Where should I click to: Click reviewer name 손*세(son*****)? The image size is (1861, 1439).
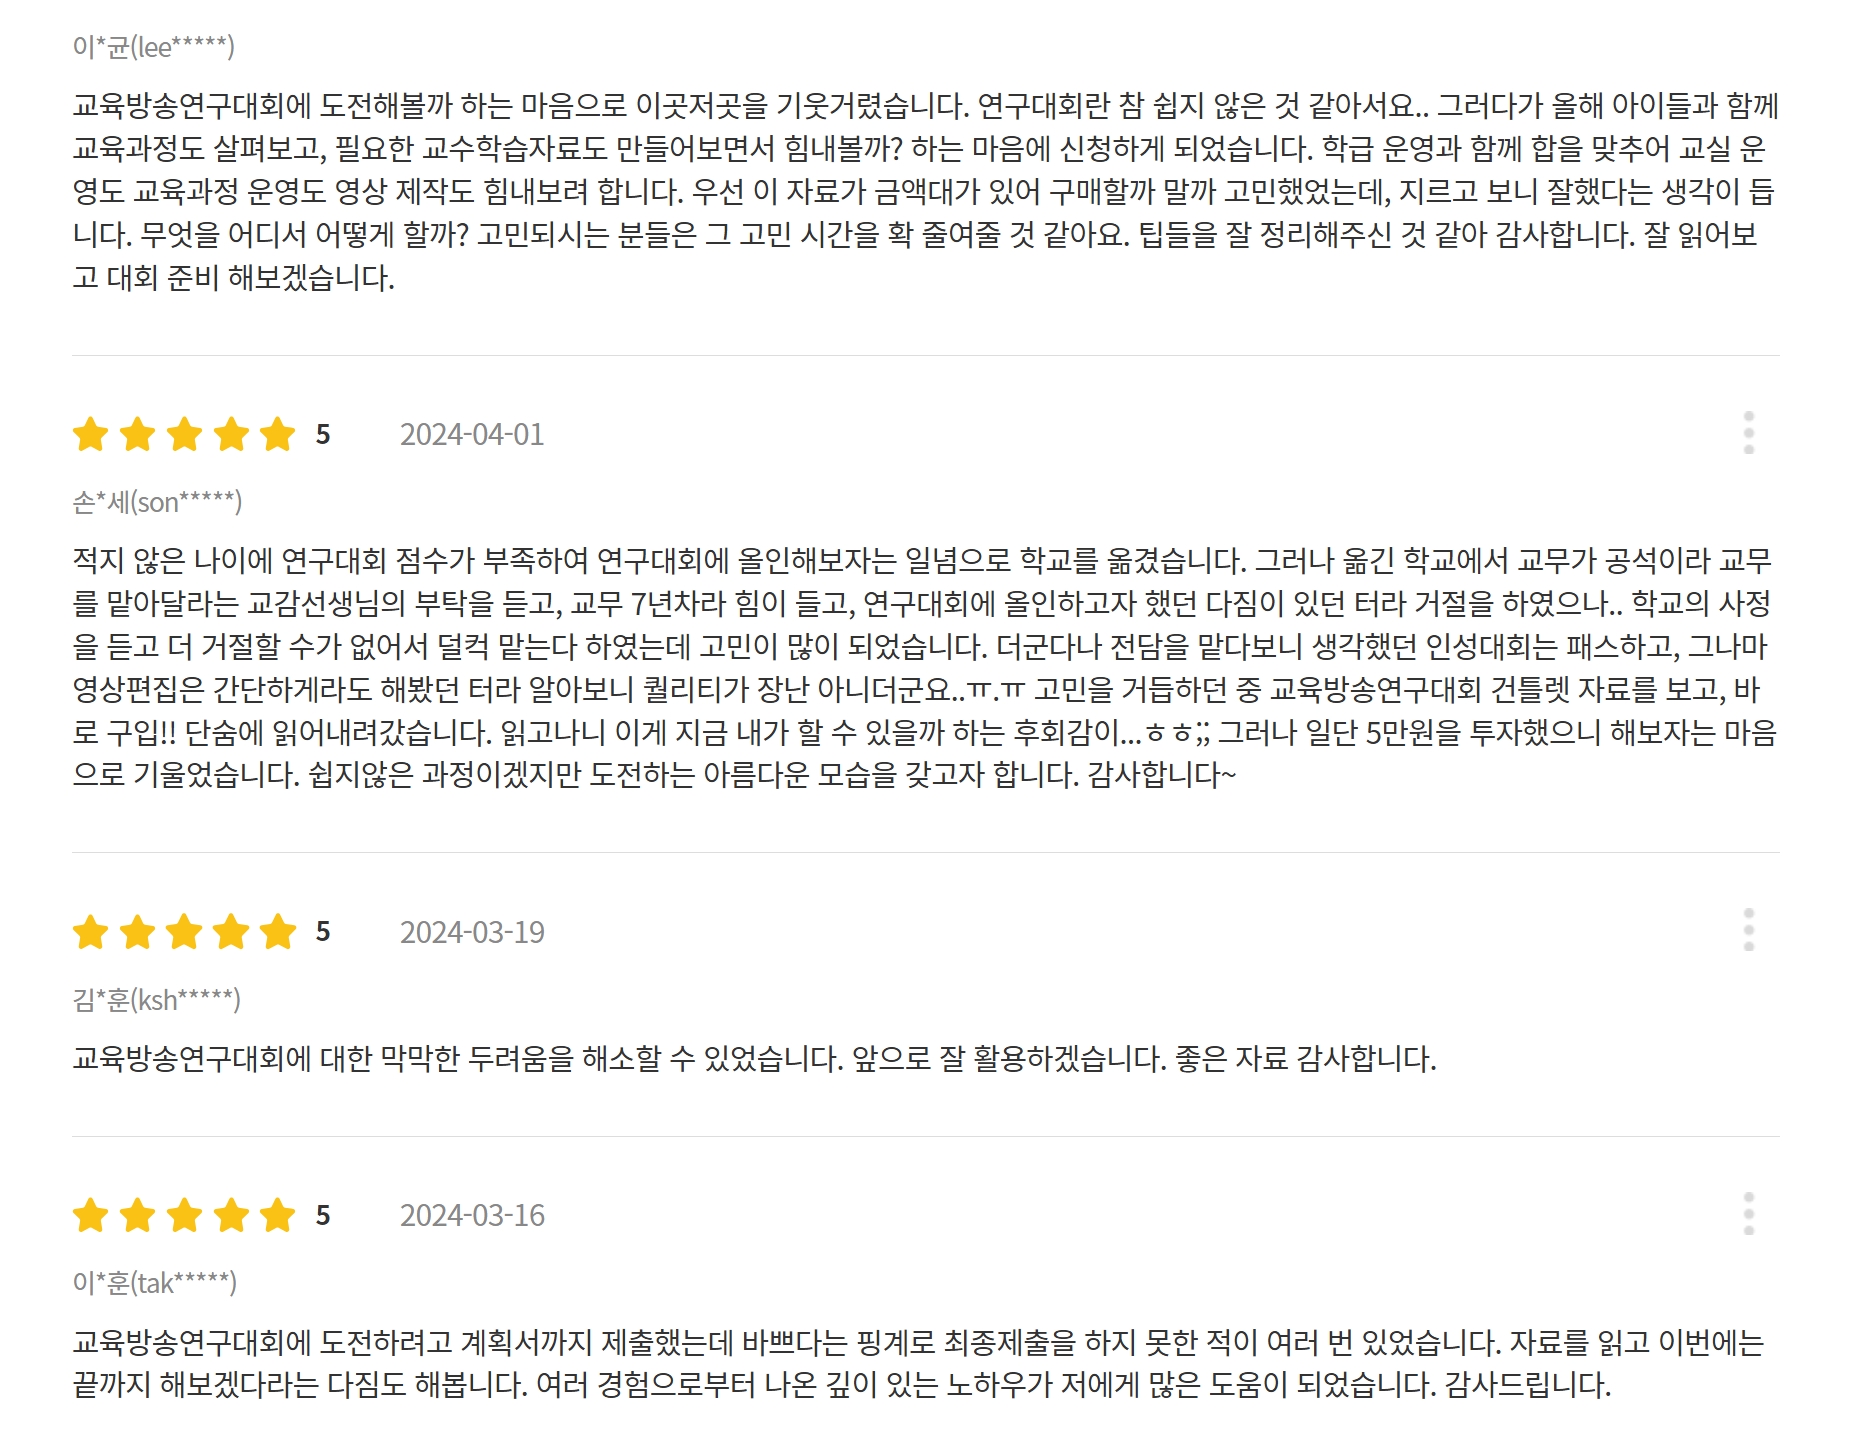tap(157, 502)
